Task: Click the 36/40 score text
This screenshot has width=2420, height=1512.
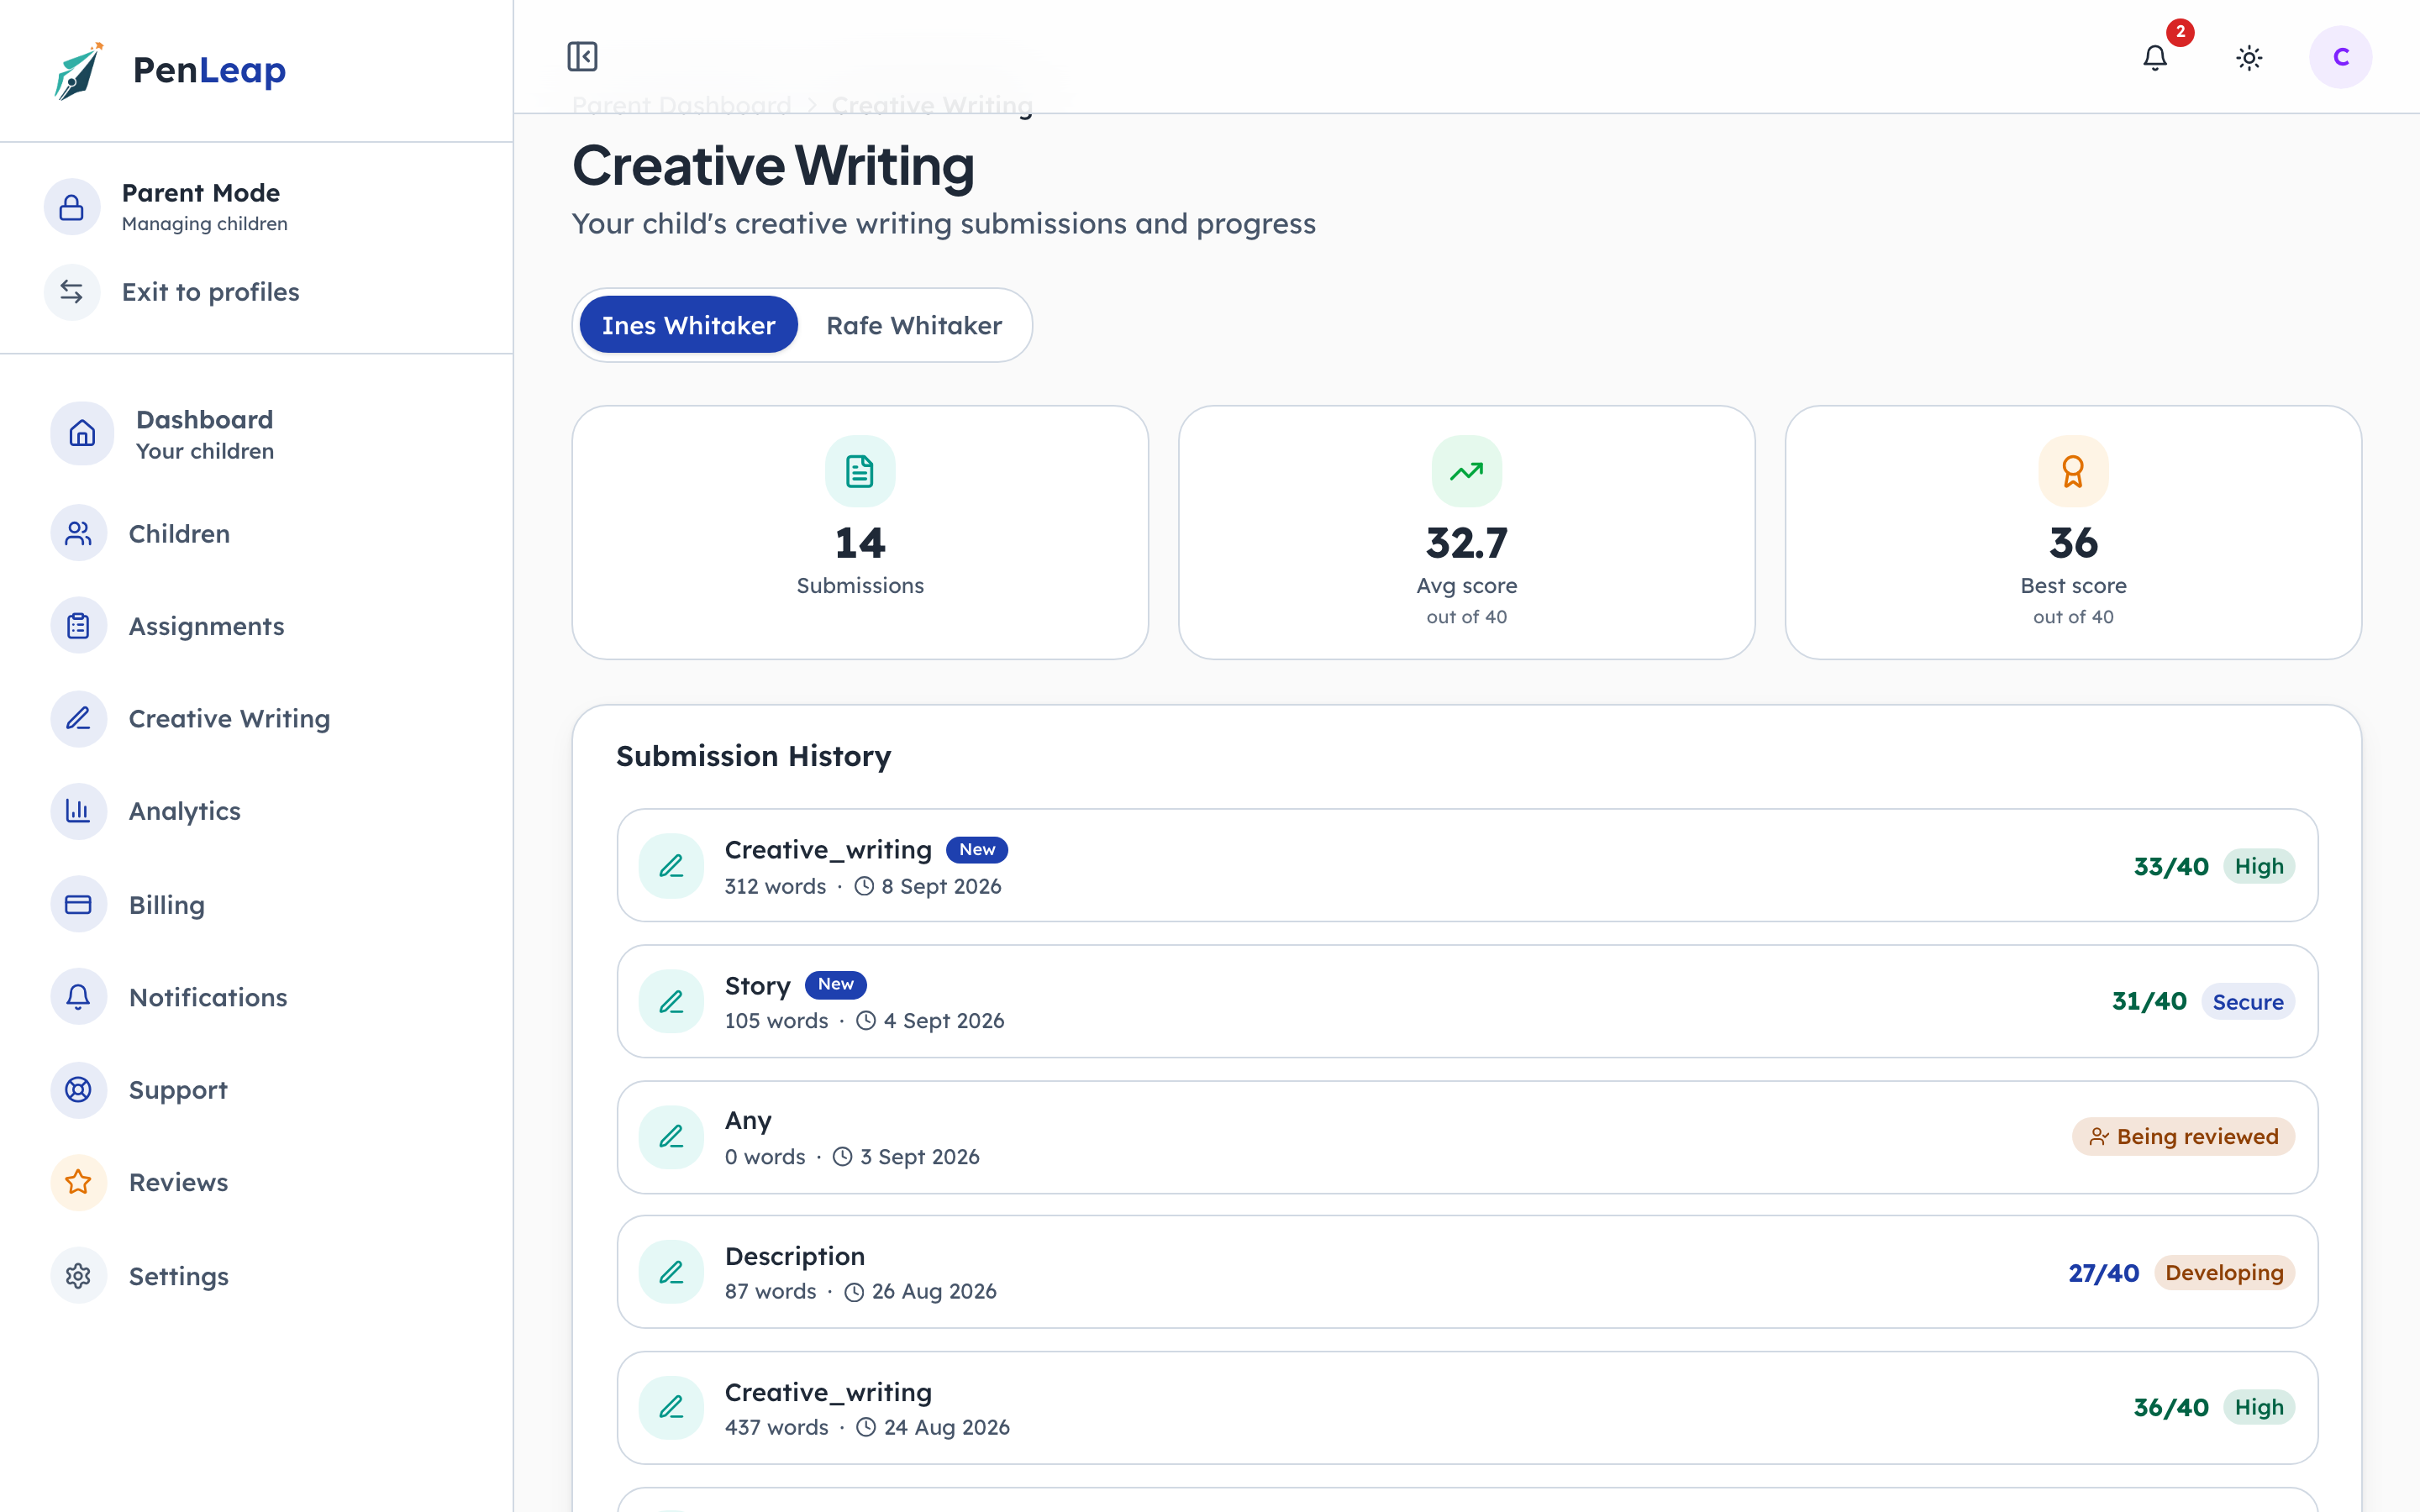Action: [x=2171, y=1408]
